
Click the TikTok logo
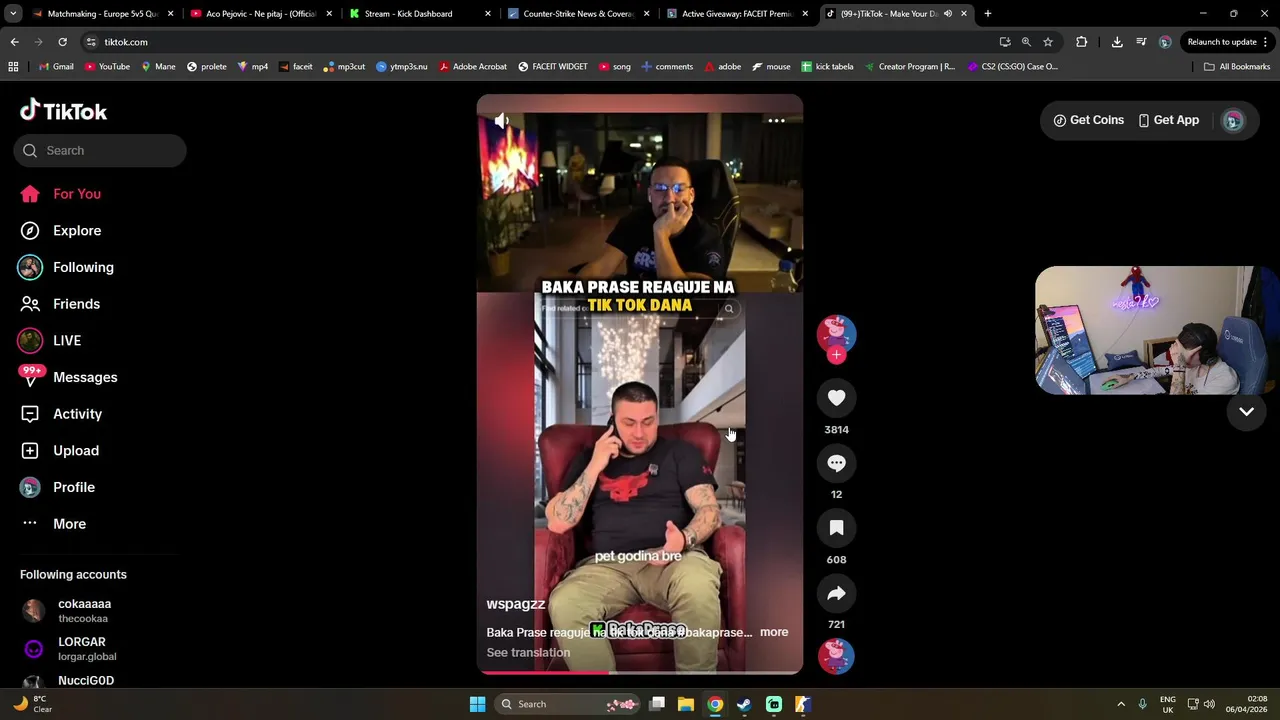pos(63,110)
